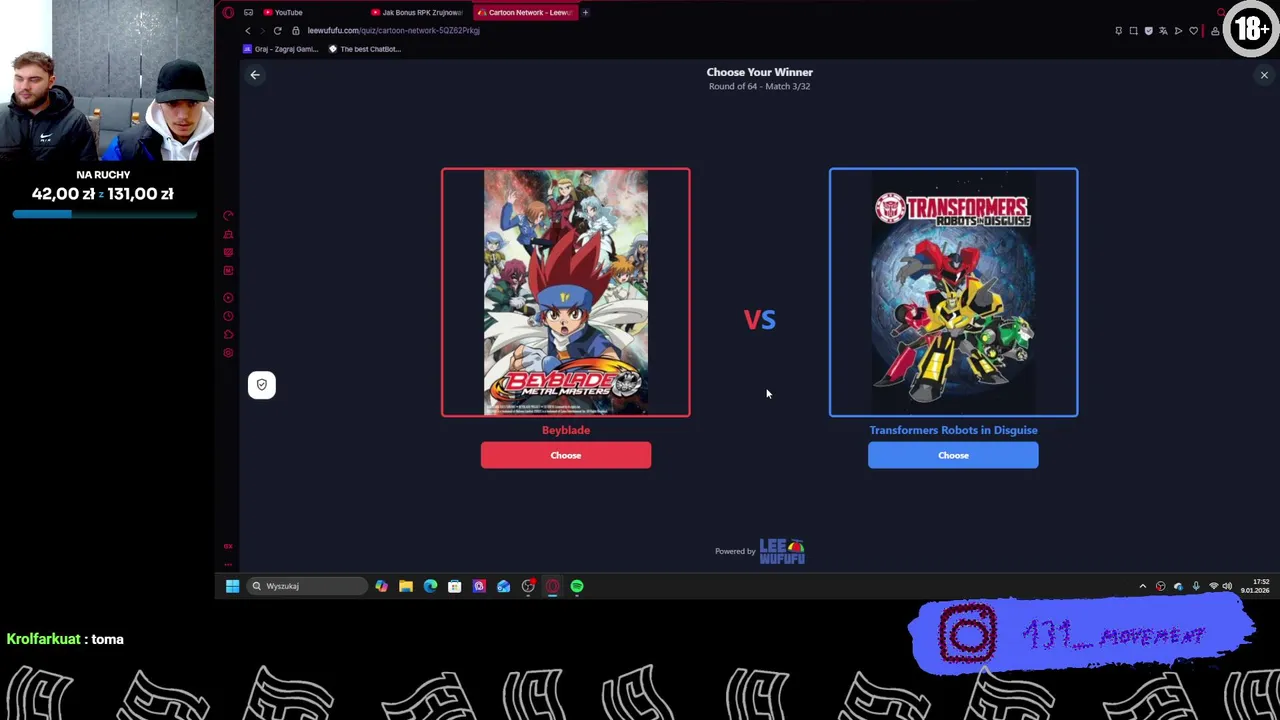
Task: Click the Wyszukaj taskbar search box
Action: pyautogui.click(x=308, y=586)
